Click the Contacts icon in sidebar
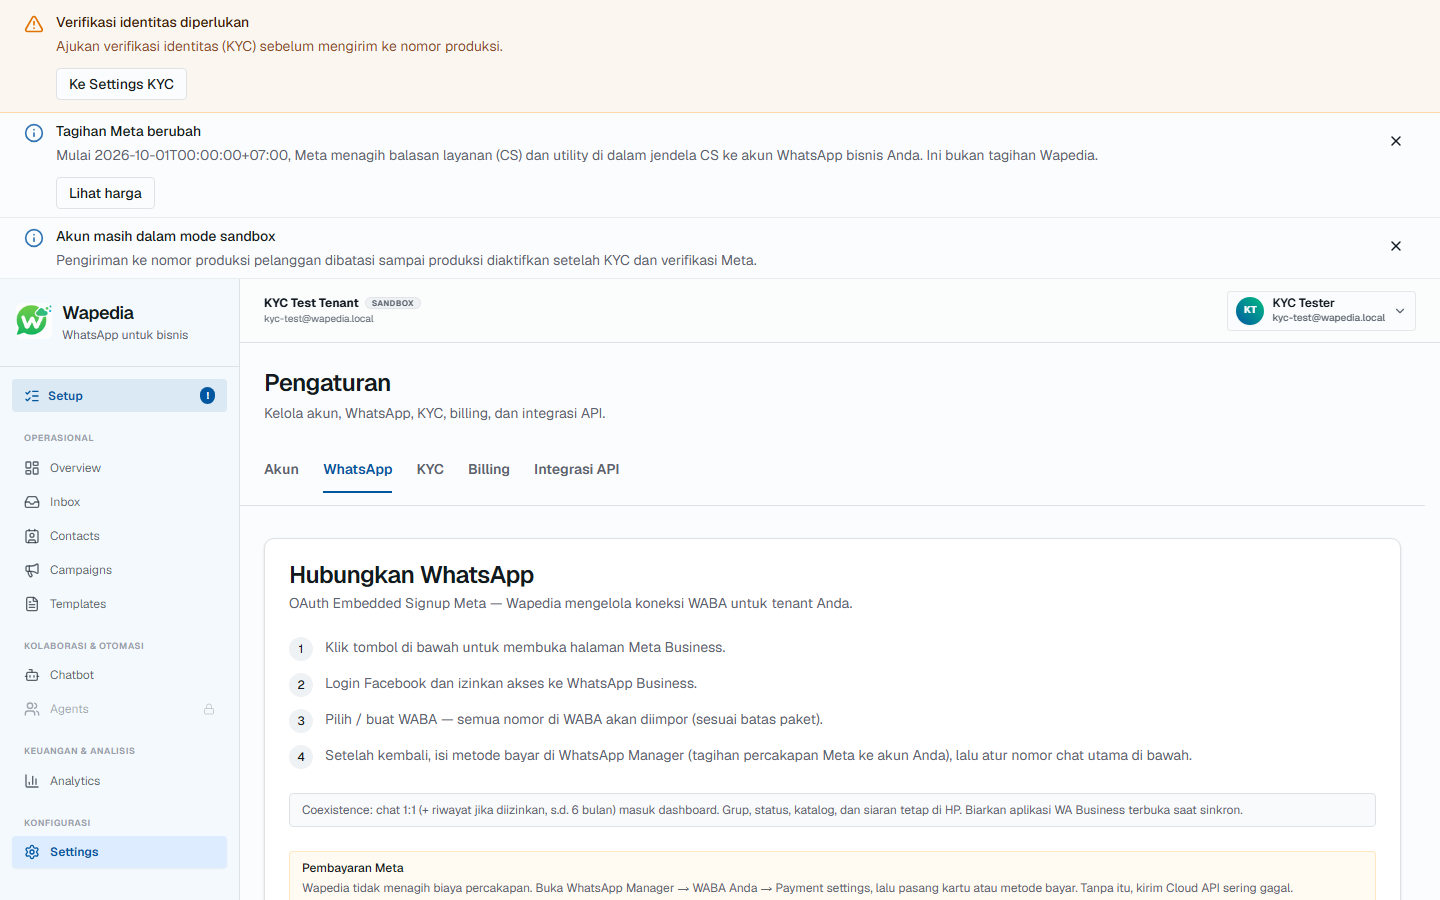 pos(32,536)
